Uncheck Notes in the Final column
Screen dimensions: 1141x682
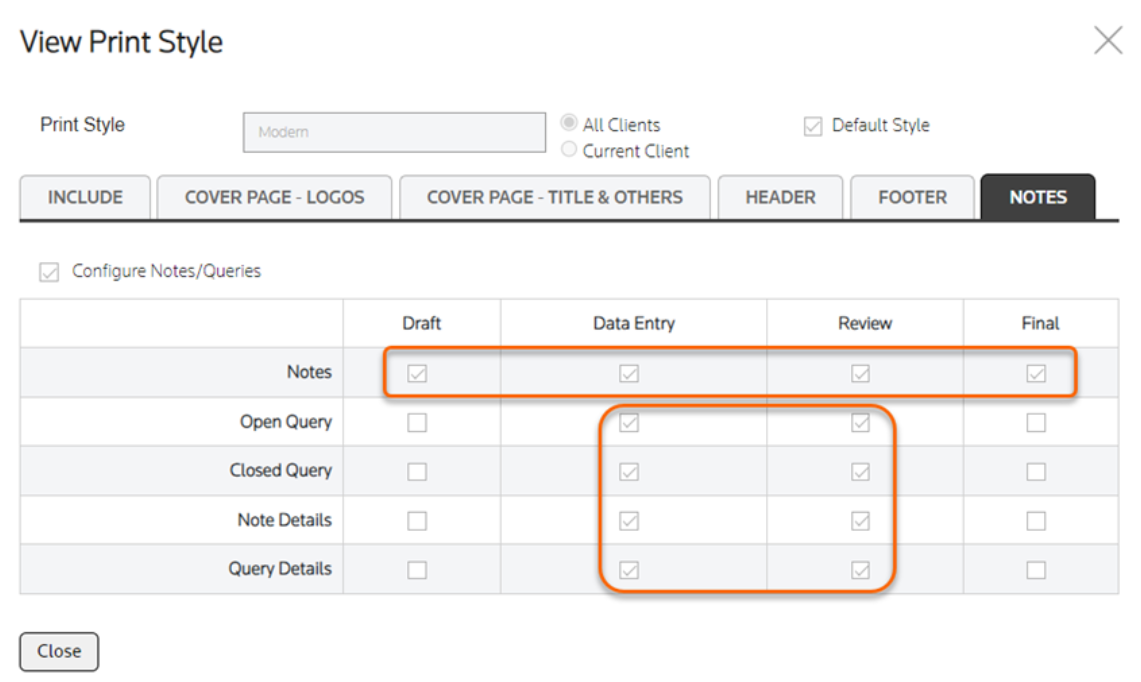click(x=1036, y=373)
